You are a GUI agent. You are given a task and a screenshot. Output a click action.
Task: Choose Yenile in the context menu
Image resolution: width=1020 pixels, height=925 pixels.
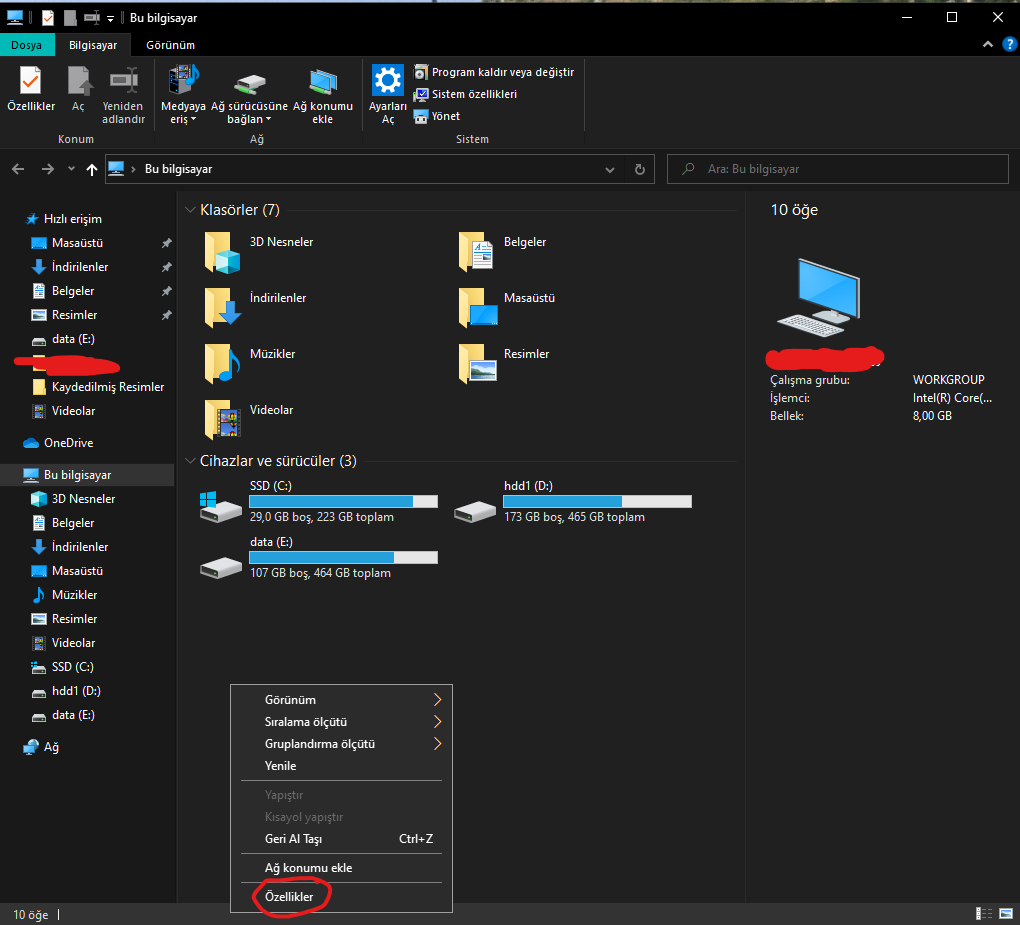[342, 766]
